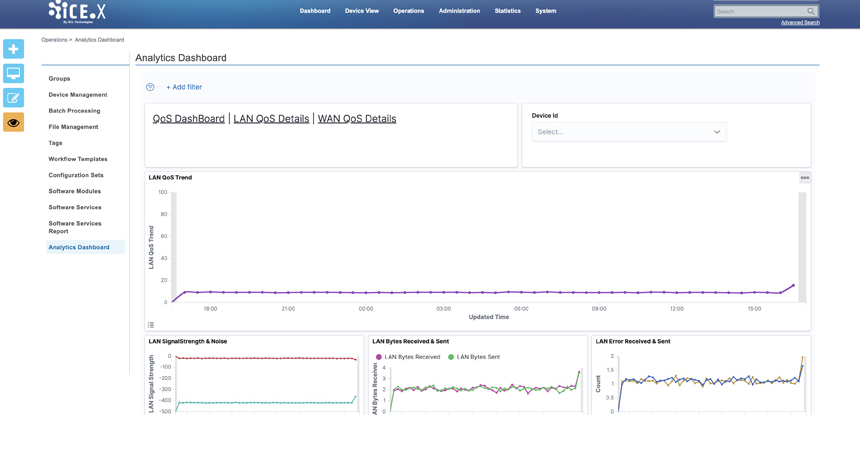Screen dimensions: 860x472
Task: Click LAN SignalStrength & Noise panel title
Action: [x=188, y=342]
